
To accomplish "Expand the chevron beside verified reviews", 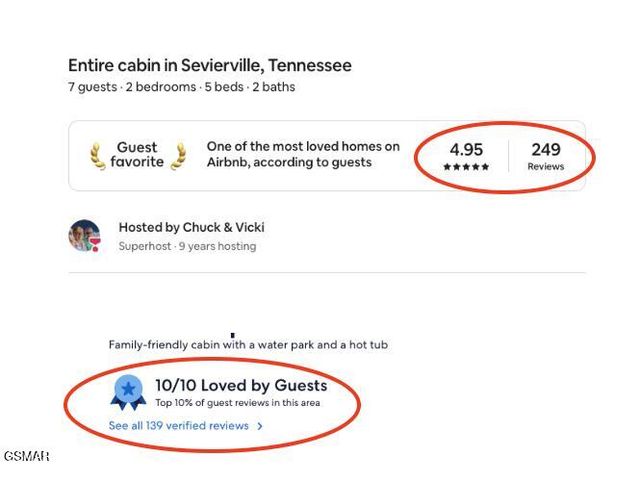I will (x=260, y=426).
